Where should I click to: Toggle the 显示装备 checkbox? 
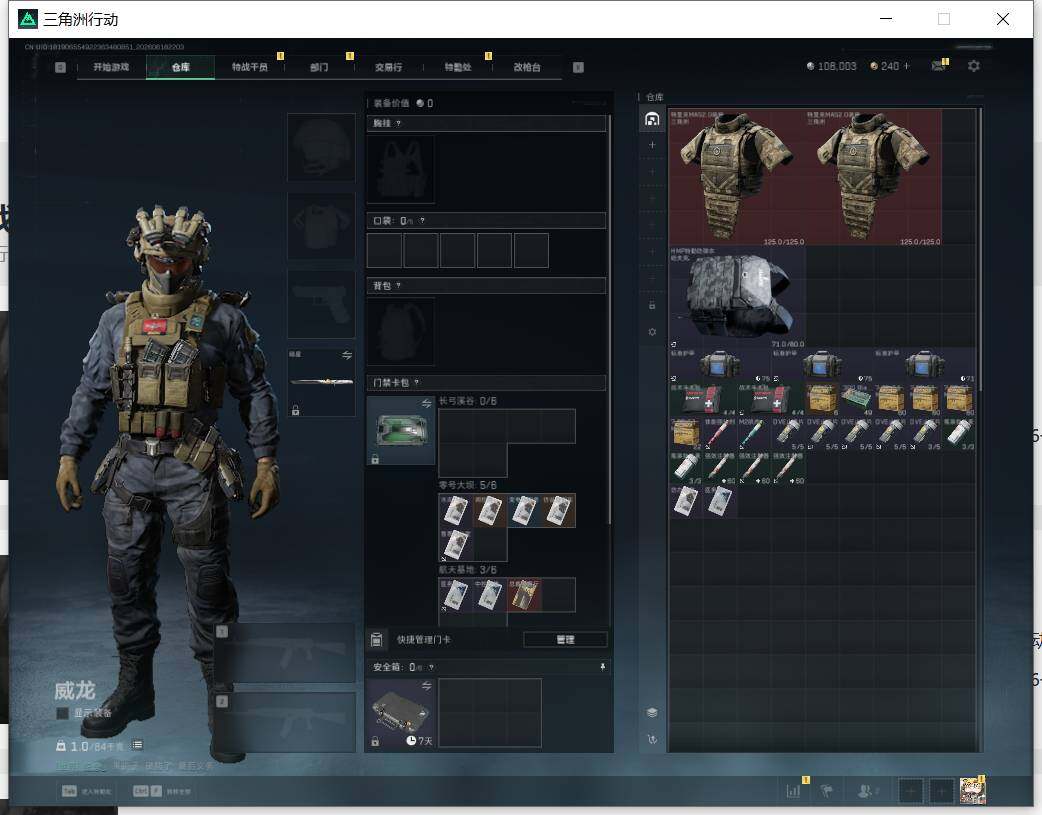click(x=62, y=713)
